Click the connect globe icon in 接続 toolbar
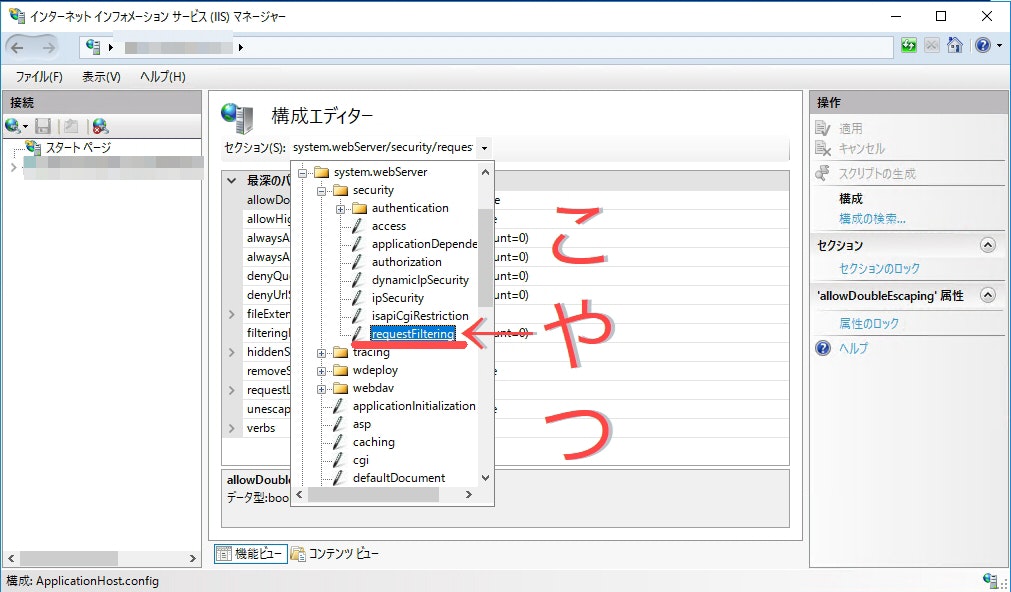 (x=12, y=126)
